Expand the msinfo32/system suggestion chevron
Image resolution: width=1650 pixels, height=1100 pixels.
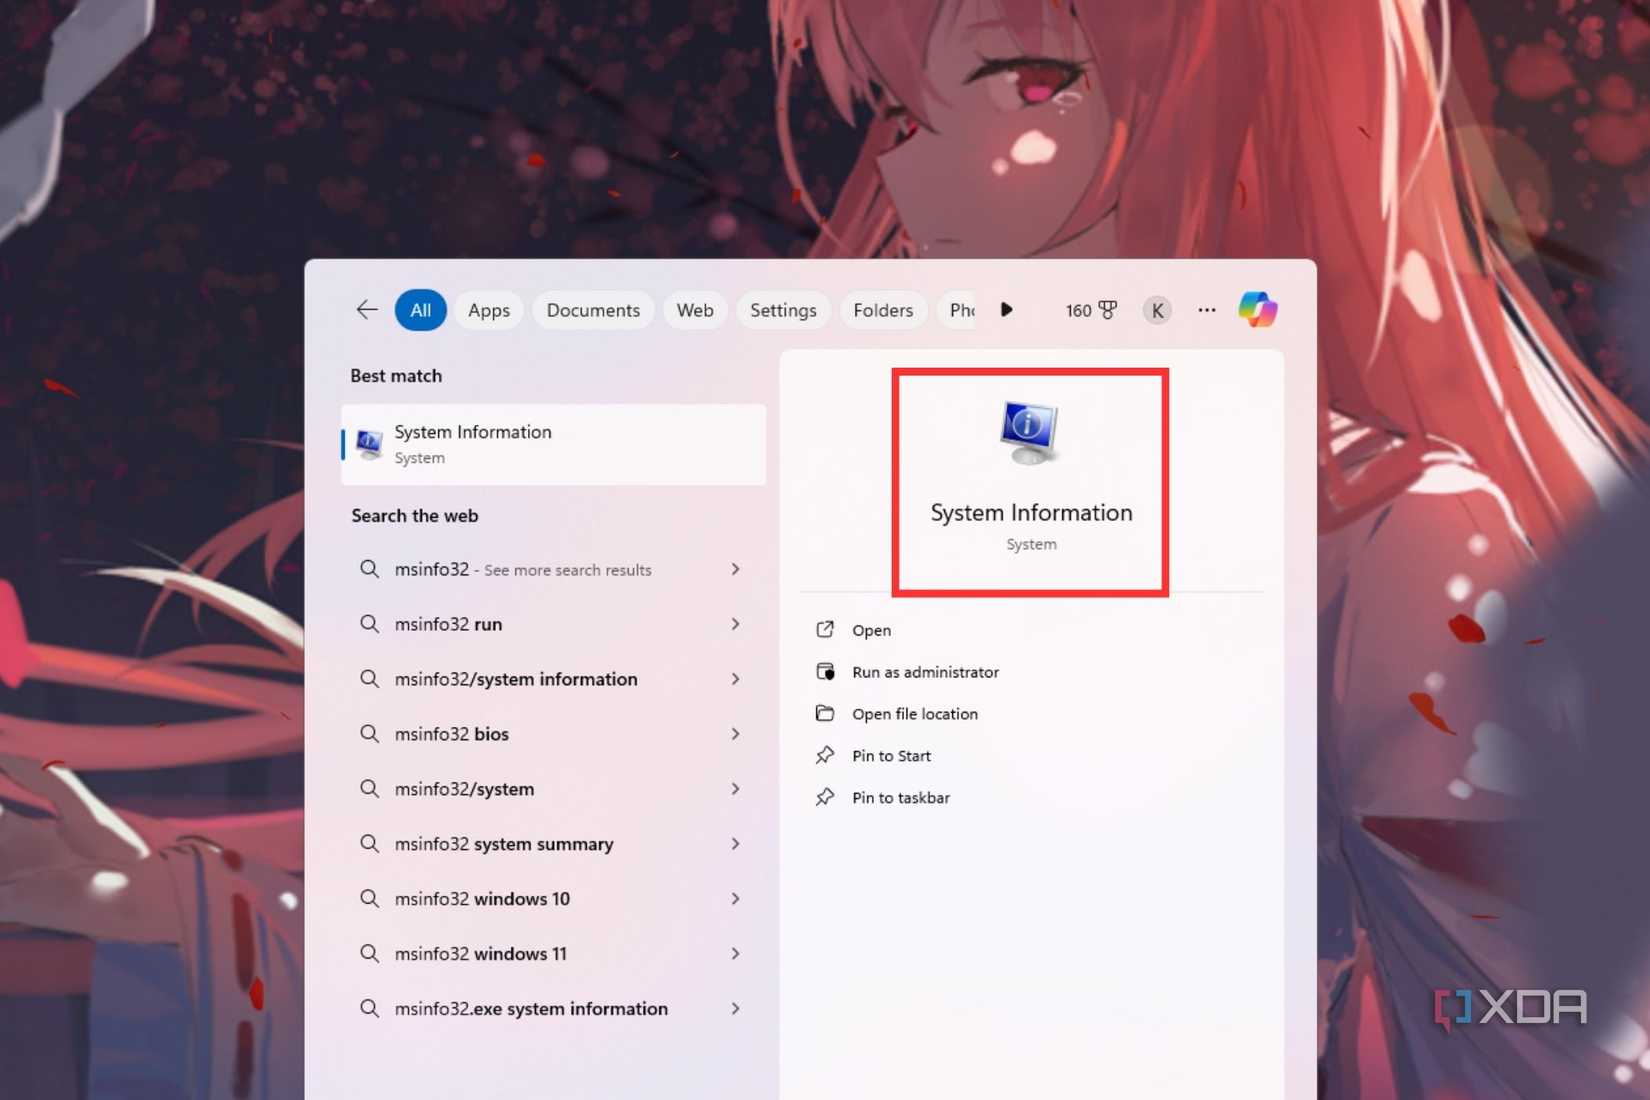735,789
